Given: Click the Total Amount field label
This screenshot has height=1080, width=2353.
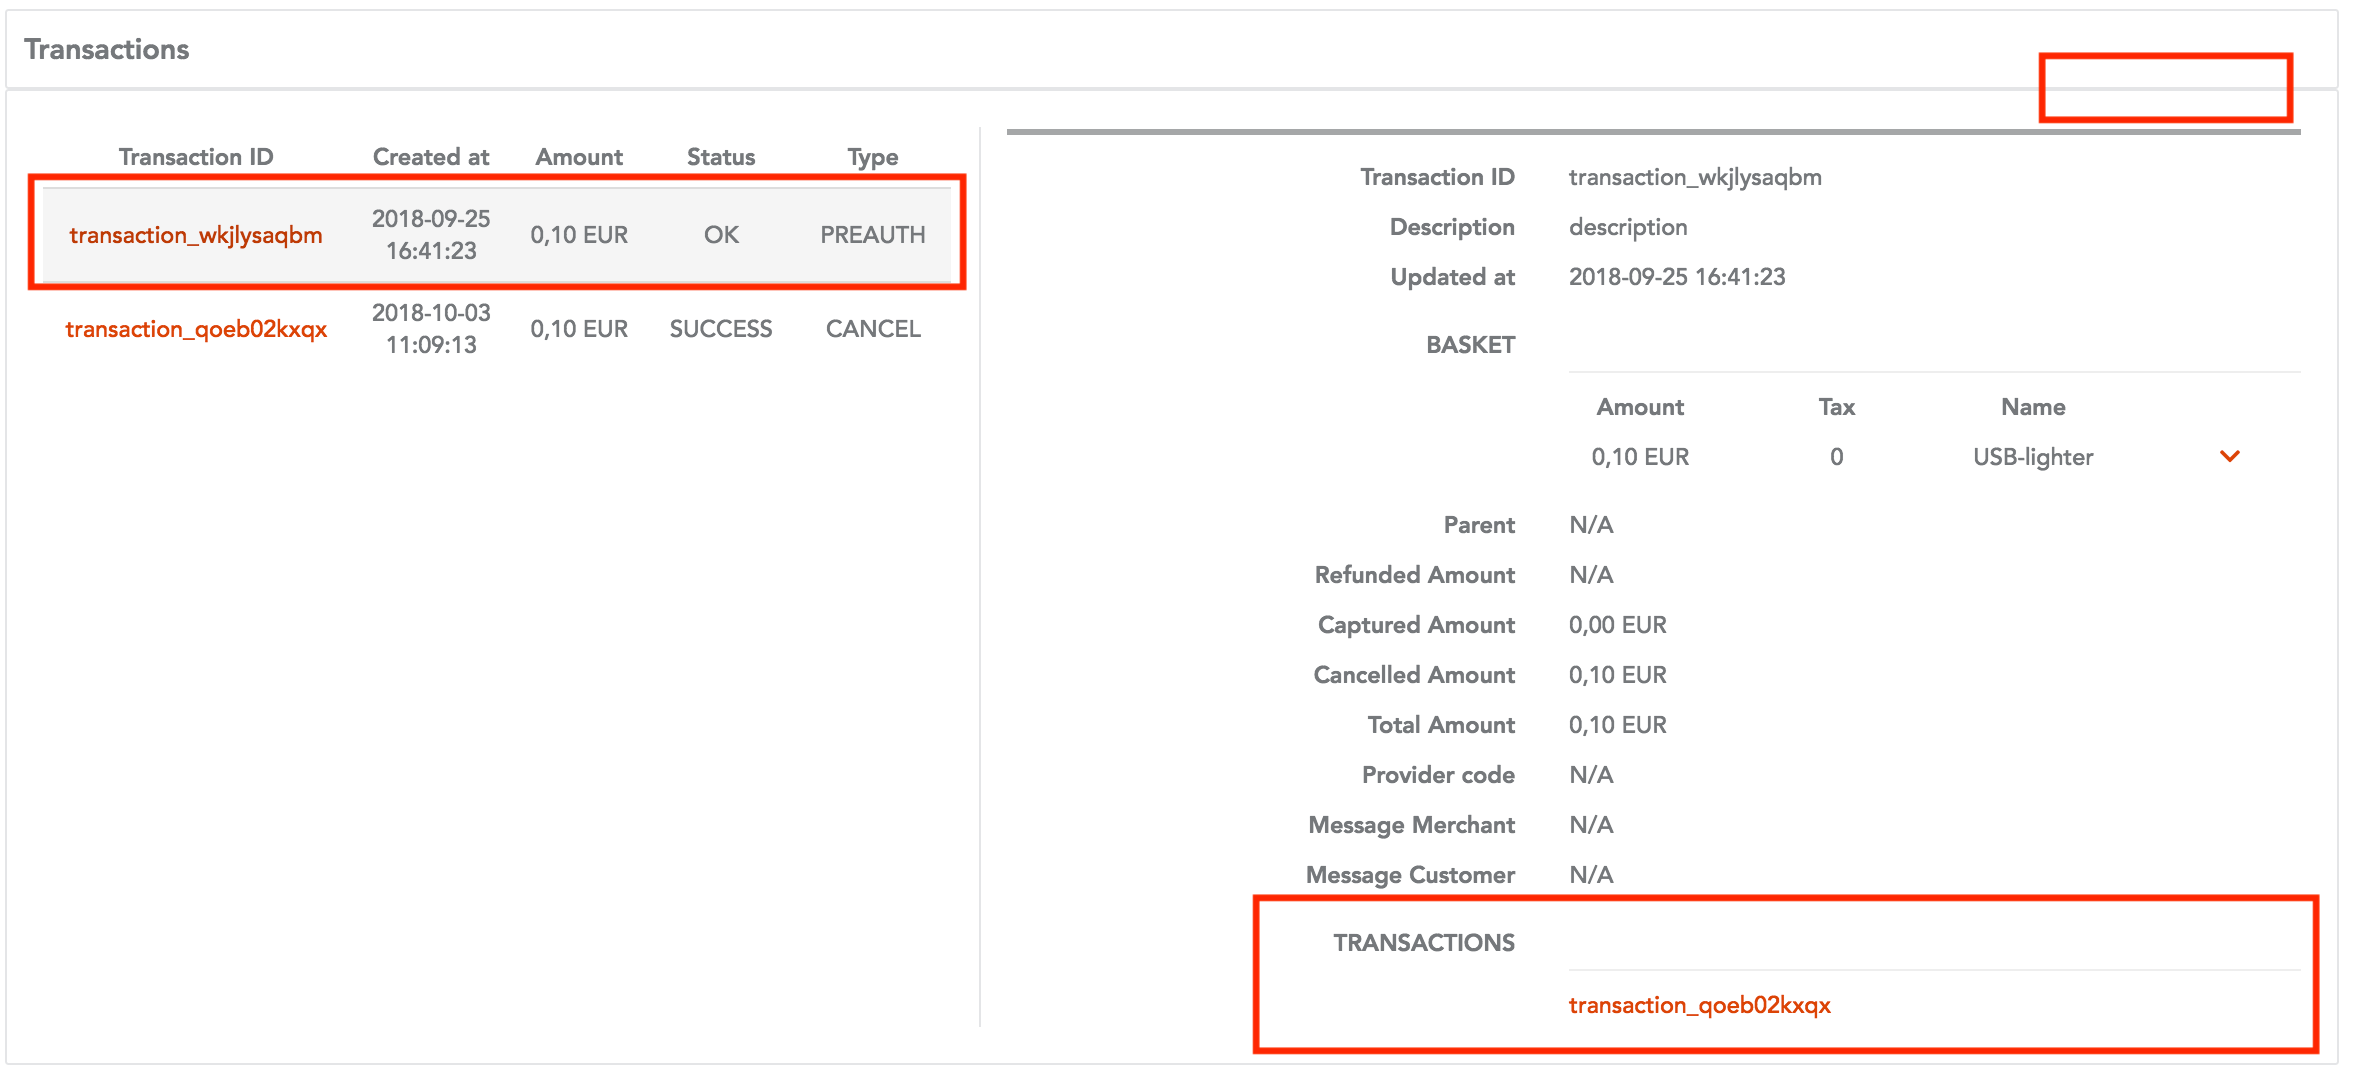Looking at the screenshot, I should point(1441,725).
